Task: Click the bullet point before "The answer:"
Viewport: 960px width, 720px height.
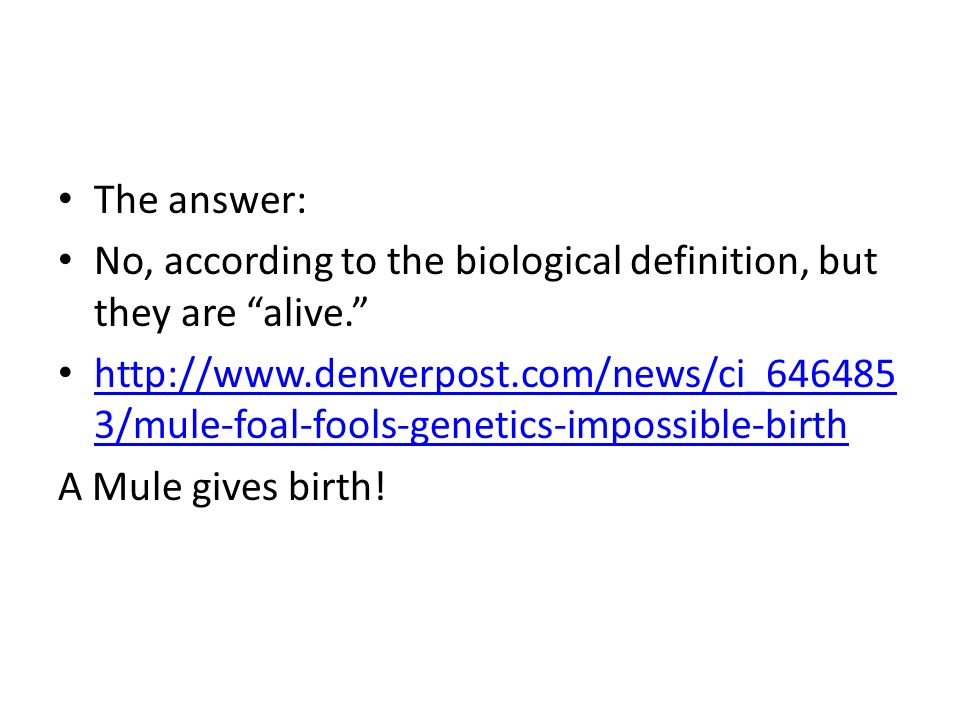Action: pyautogui.click(x=66, y=199)
